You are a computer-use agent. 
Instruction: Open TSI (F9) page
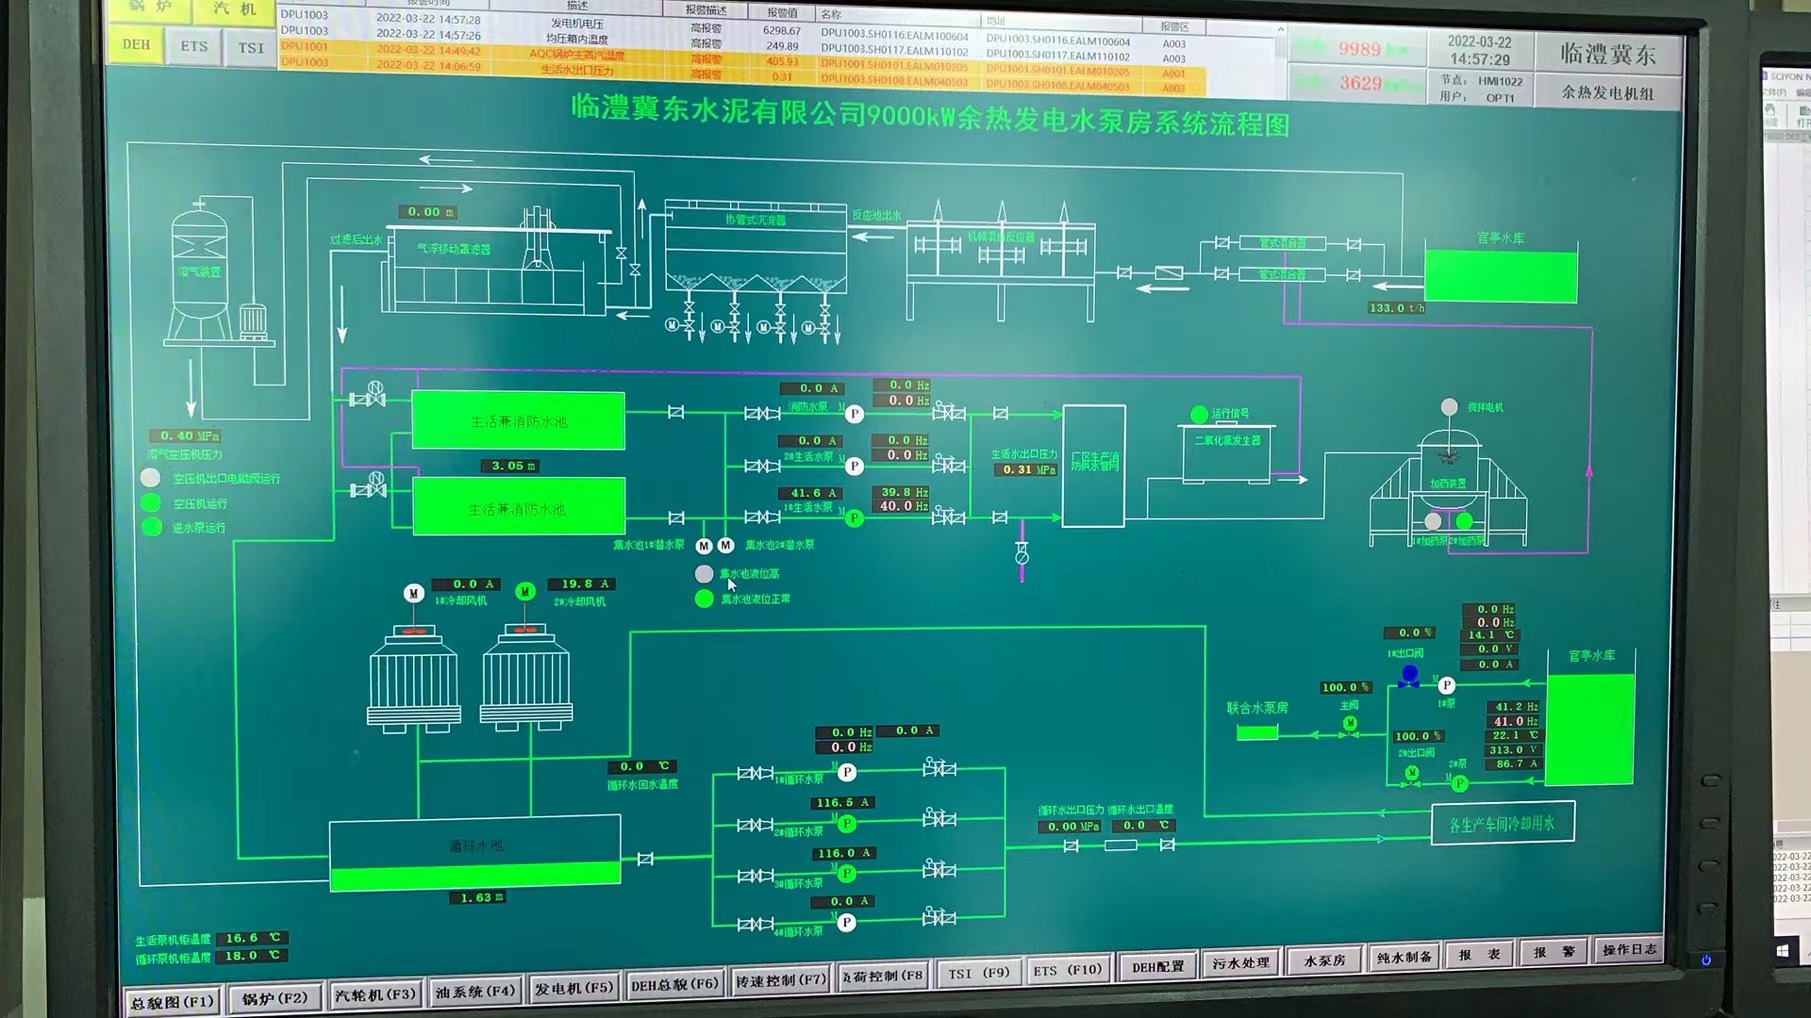coord(979,972)
